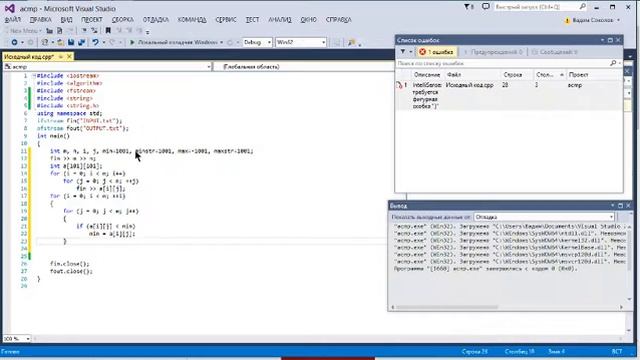Open the КОМАНДА menu
Screen dimensions: 640x360
pyautogui.click(x=192, y=20)
